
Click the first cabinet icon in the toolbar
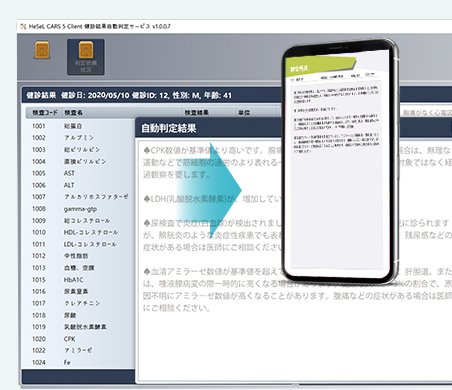pyautogui.click(x=42, y=50)
